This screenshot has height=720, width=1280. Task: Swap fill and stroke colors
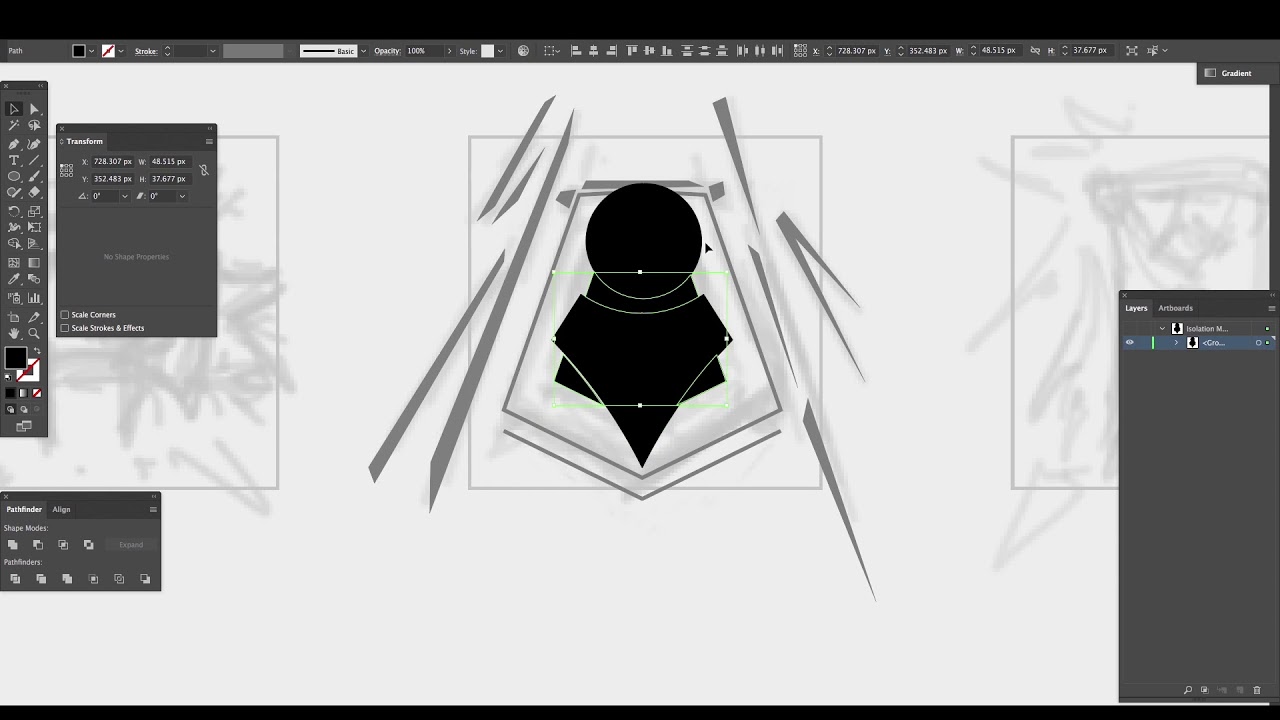[37, 351]
